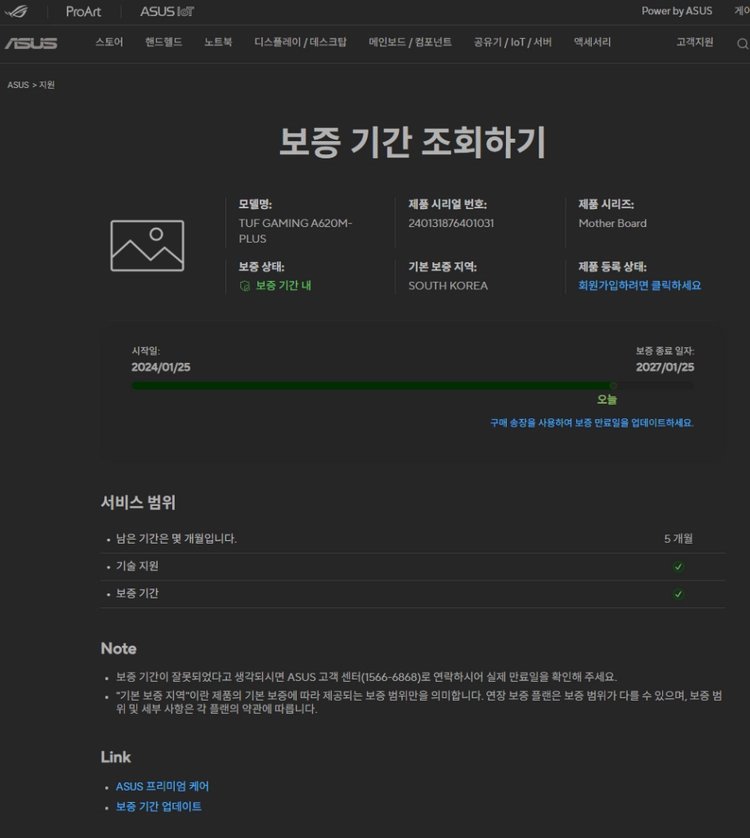Click the checkmark icon for 기술 지원
The width and height of the screenshot is (750, 838).
678,567
